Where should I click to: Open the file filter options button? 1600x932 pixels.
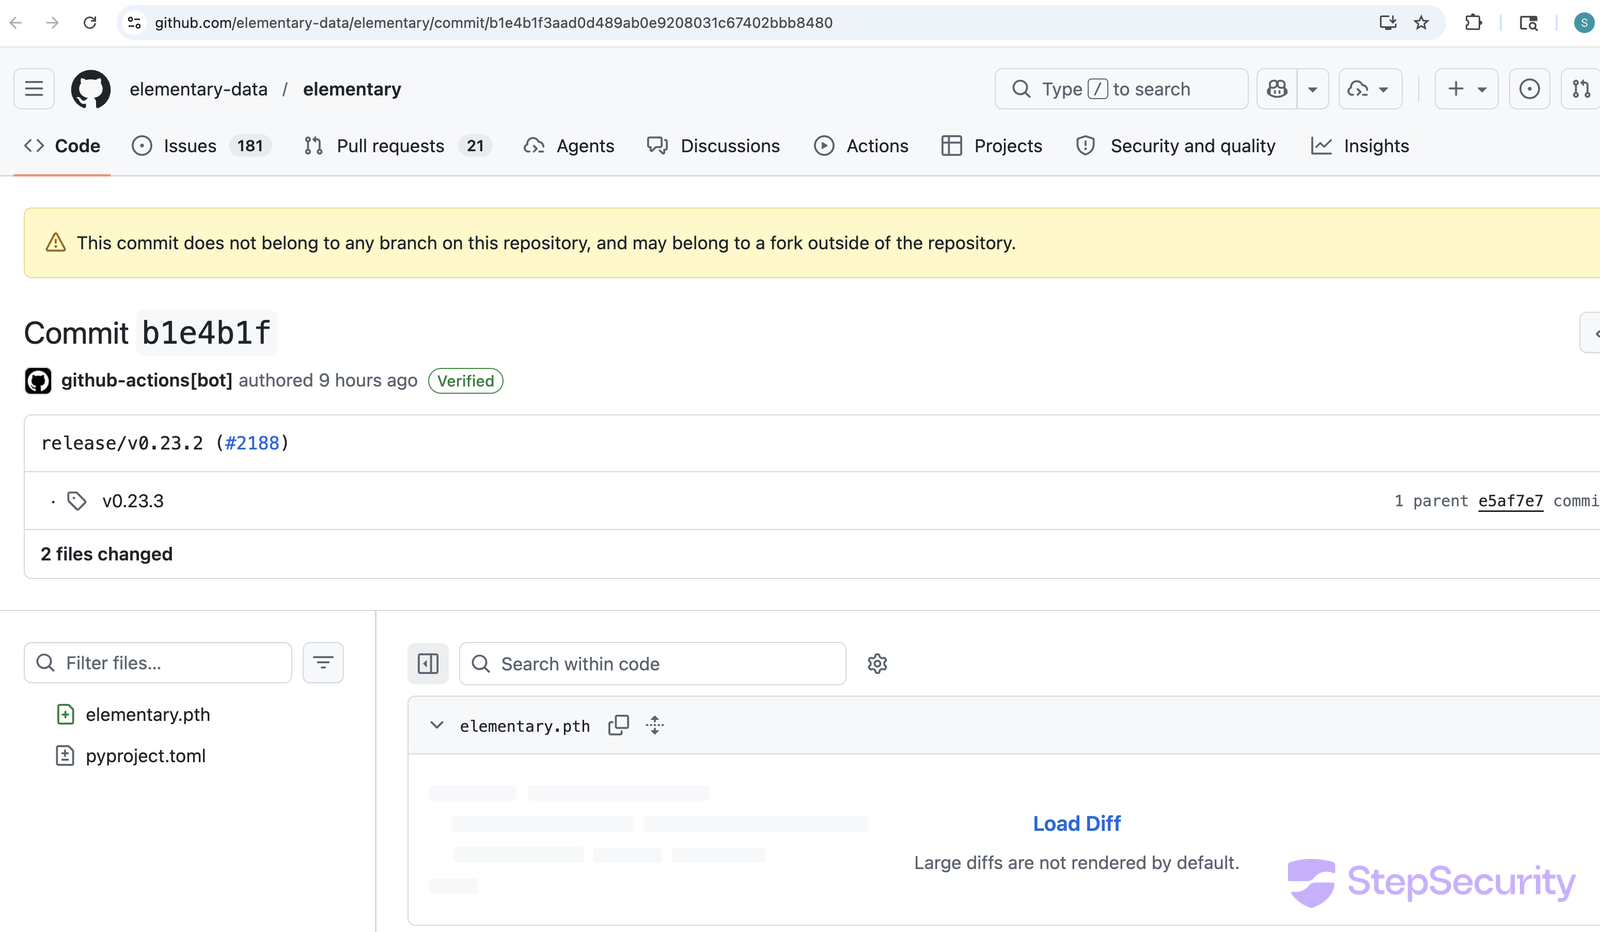click(323, 663)
